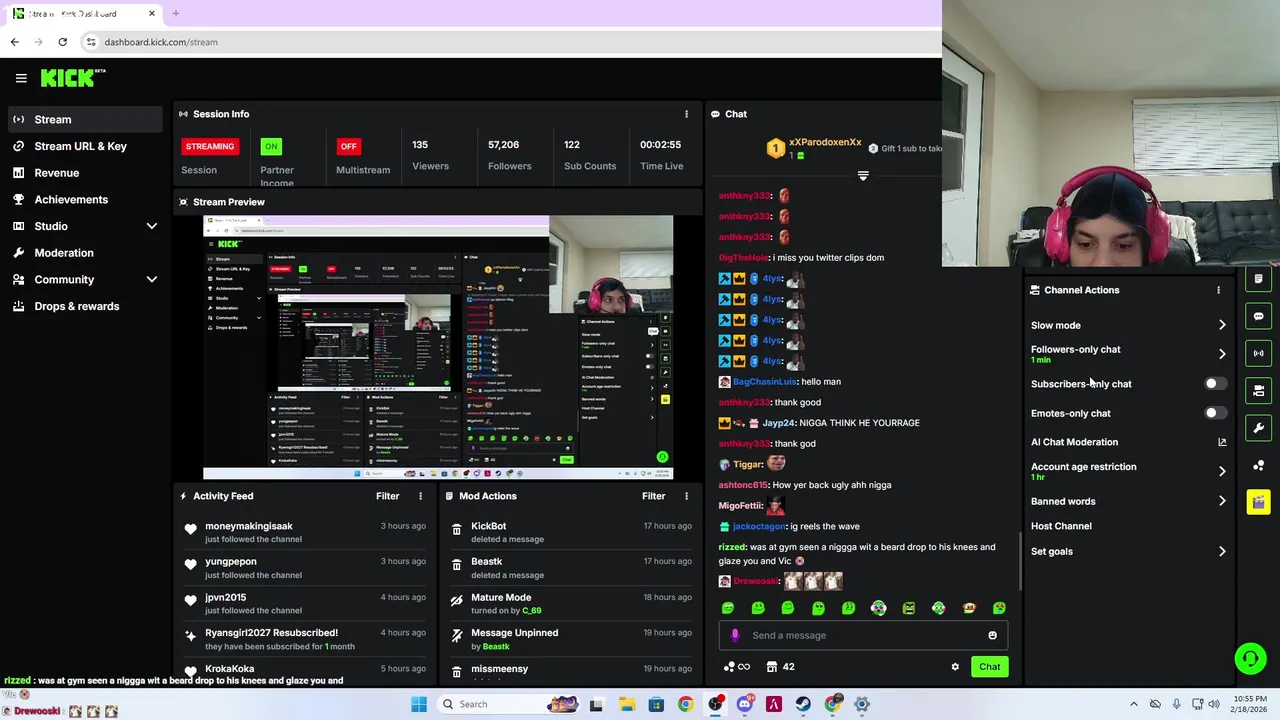1280x720 pixels.
Task: Toggle Subscribers-only chat switch
Action: click(1214, 384)
